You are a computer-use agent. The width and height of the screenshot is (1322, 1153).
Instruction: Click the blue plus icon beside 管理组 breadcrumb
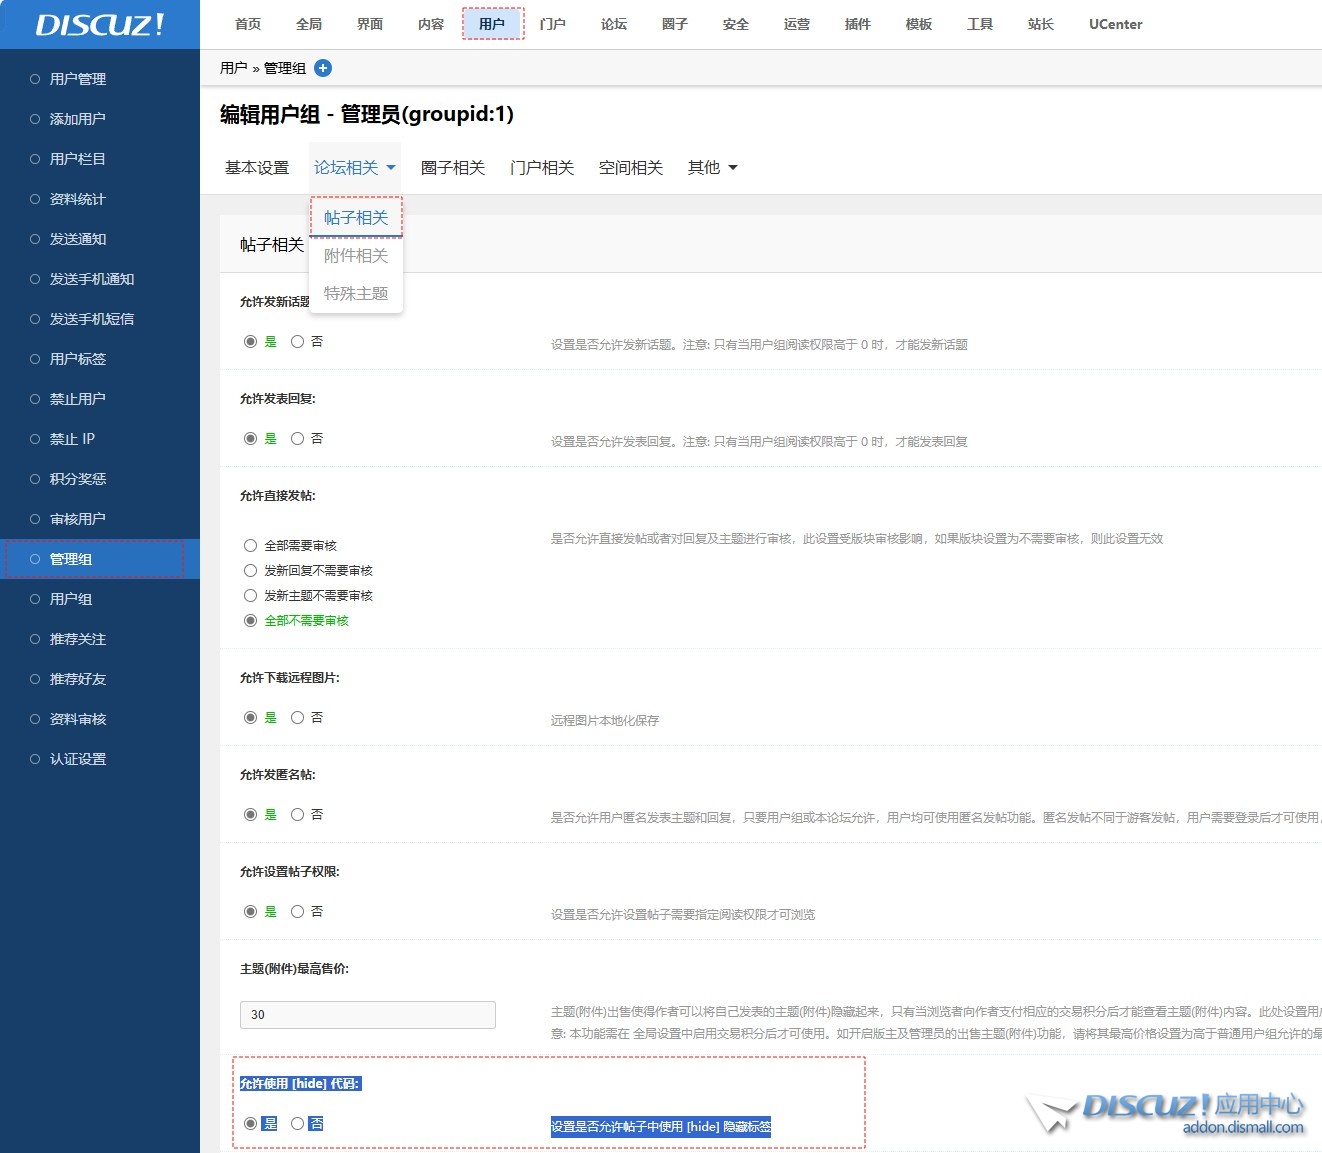coord(323,68)
